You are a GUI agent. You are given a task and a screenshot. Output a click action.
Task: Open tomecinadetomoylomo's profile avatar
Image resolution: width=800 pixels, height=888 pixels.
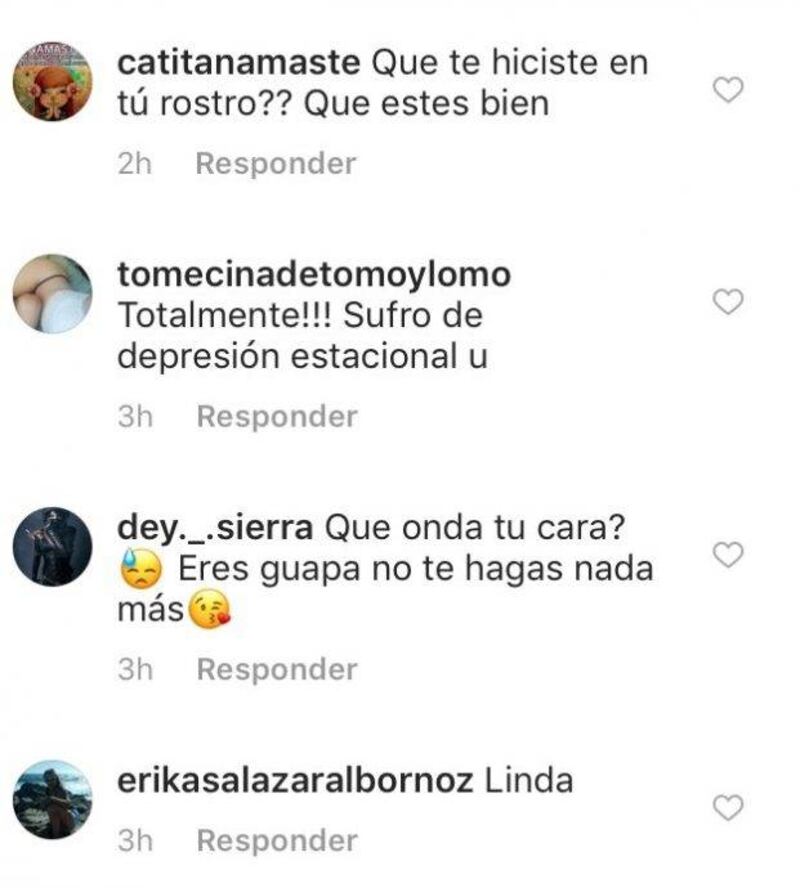coord(53,293)
